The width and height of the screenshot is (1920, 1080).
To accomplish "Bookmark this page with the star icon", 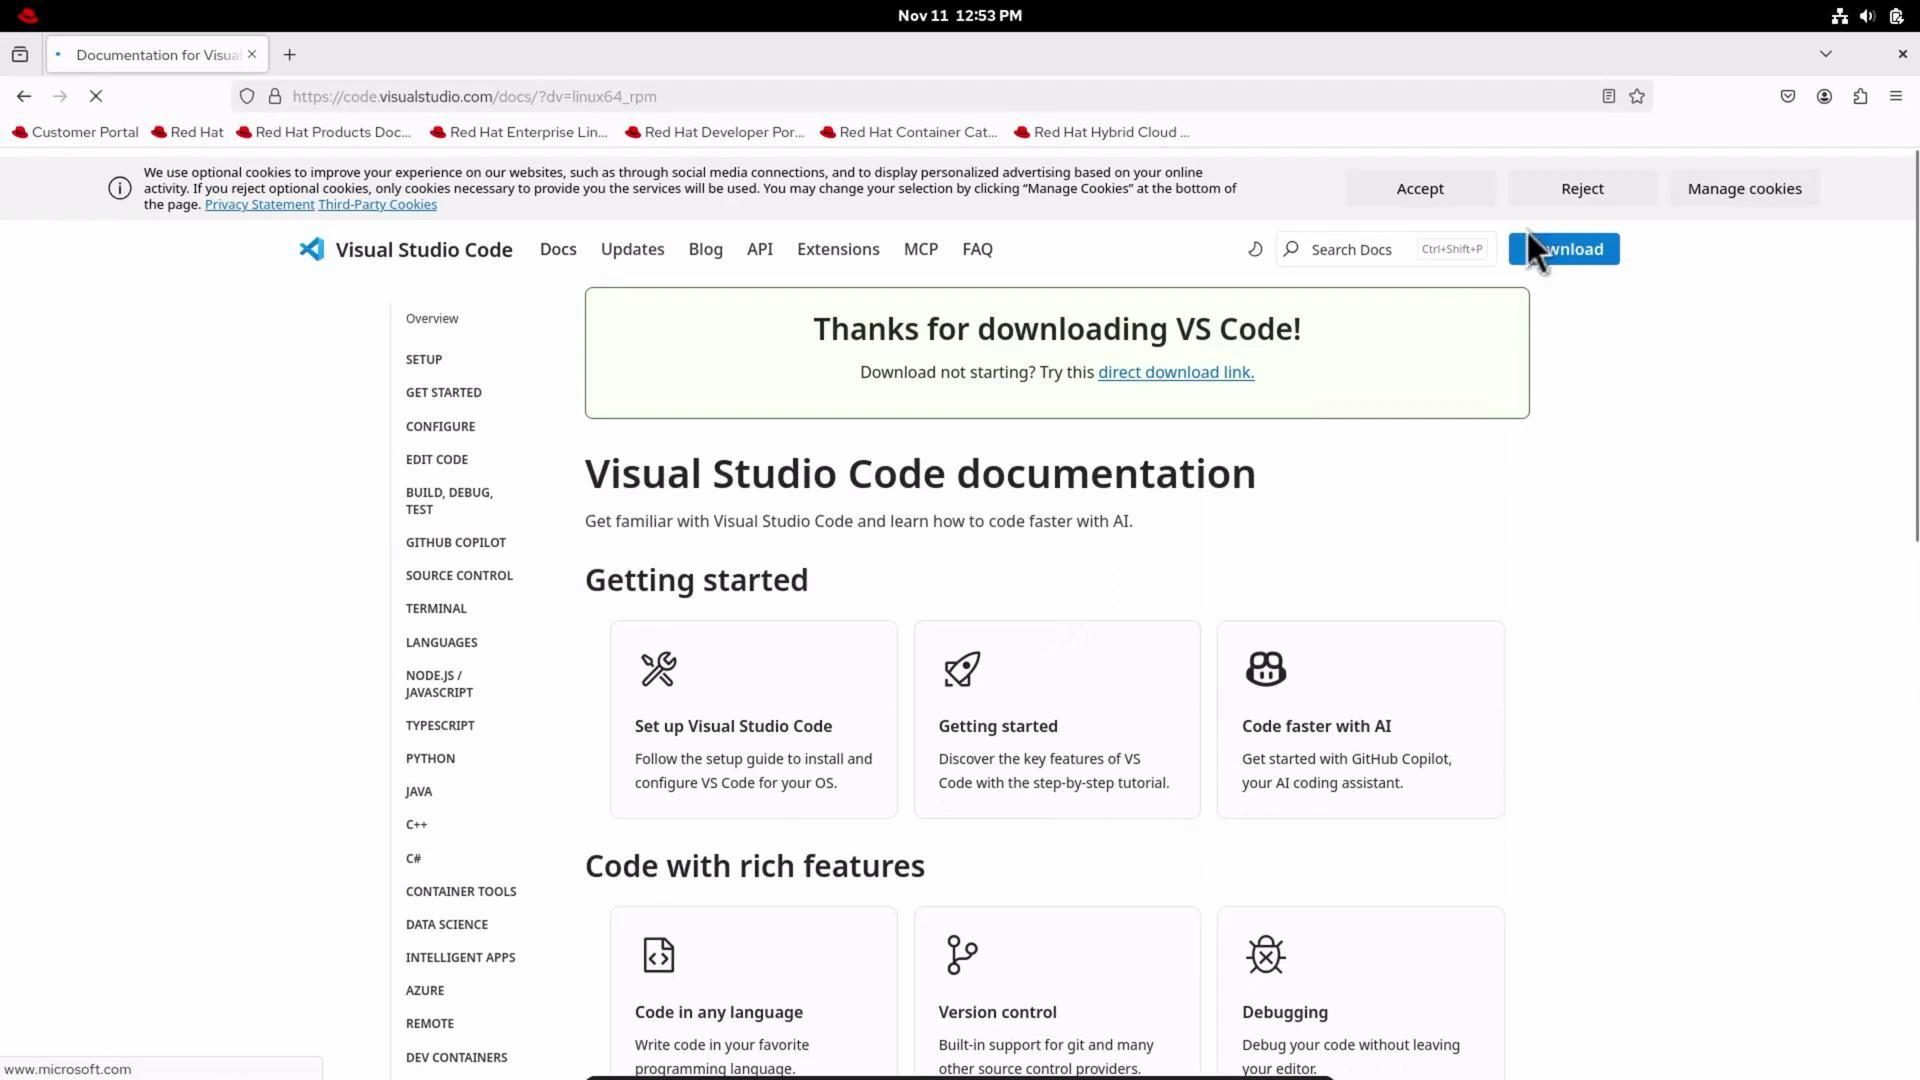I will click(x=1637, y=96).
